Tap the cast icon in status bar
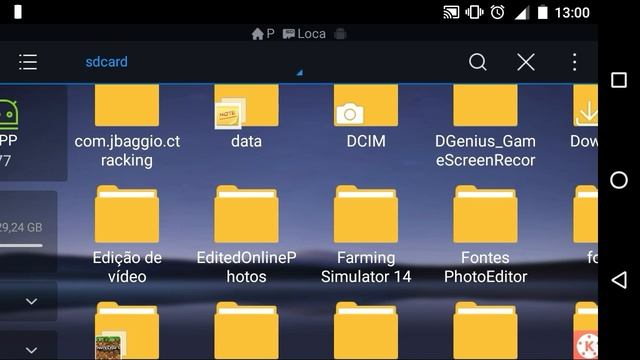 [x=451, y=12]
